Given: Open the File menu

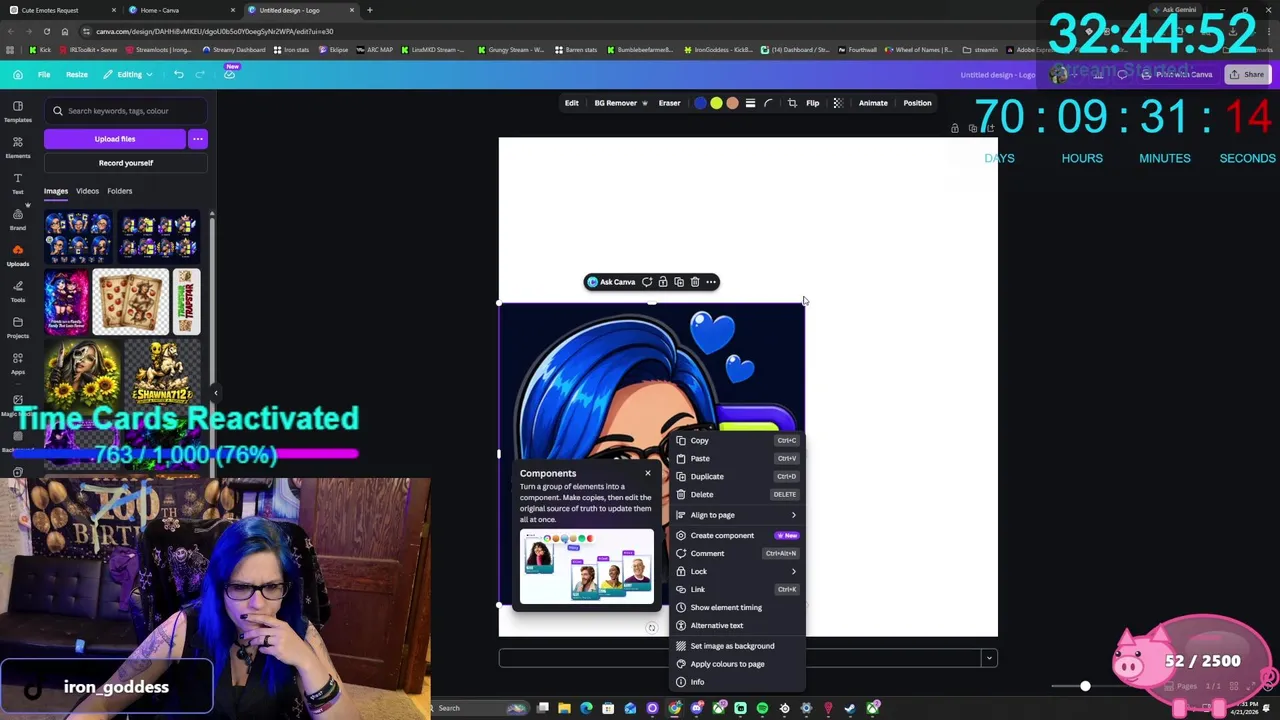Looking at the screenshot, I should [x=44, y=74].
